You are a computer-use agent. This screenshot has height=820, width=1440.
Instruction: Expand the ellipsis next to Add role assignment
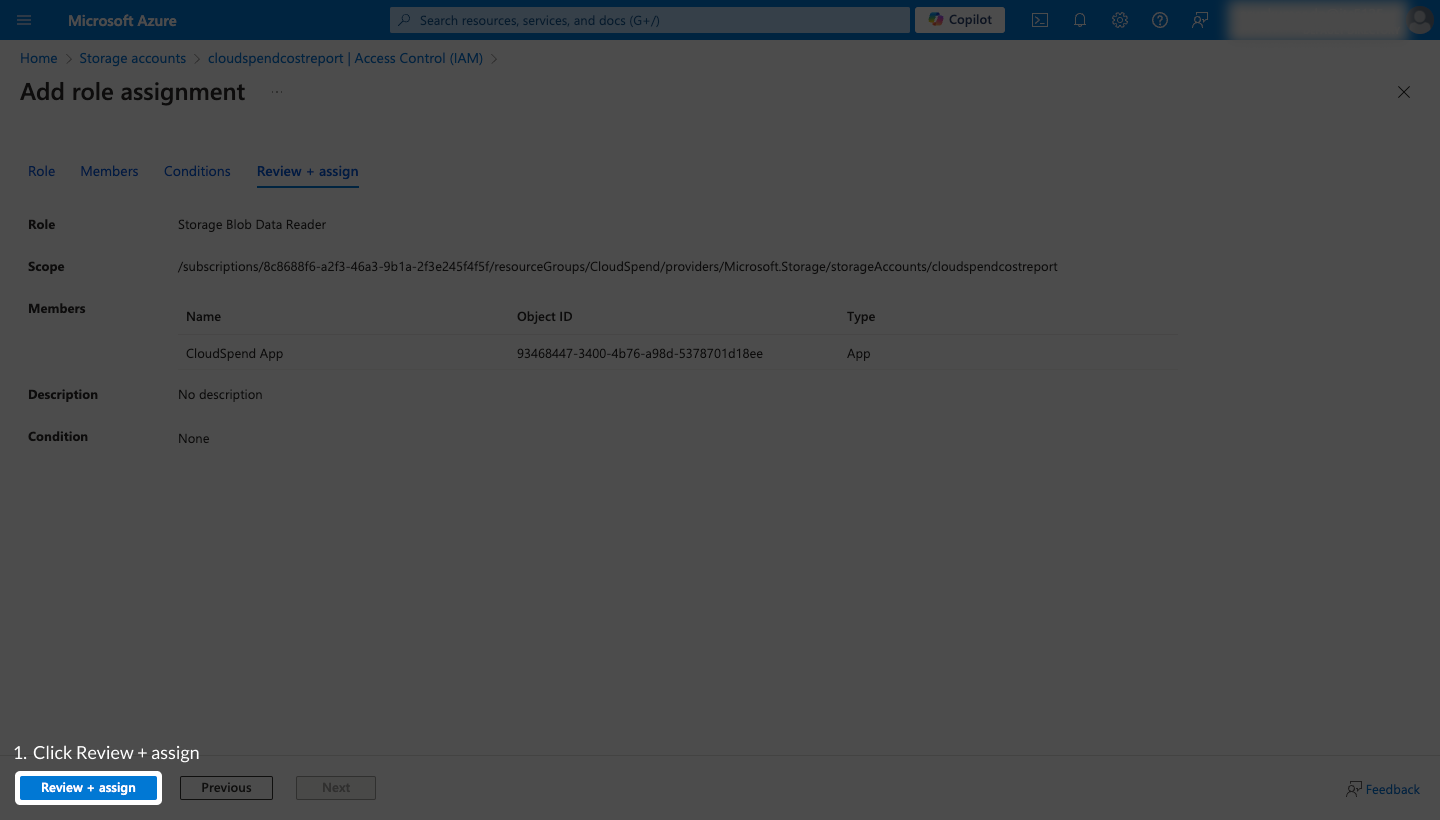pyautogui.click(x=276, y=91)
